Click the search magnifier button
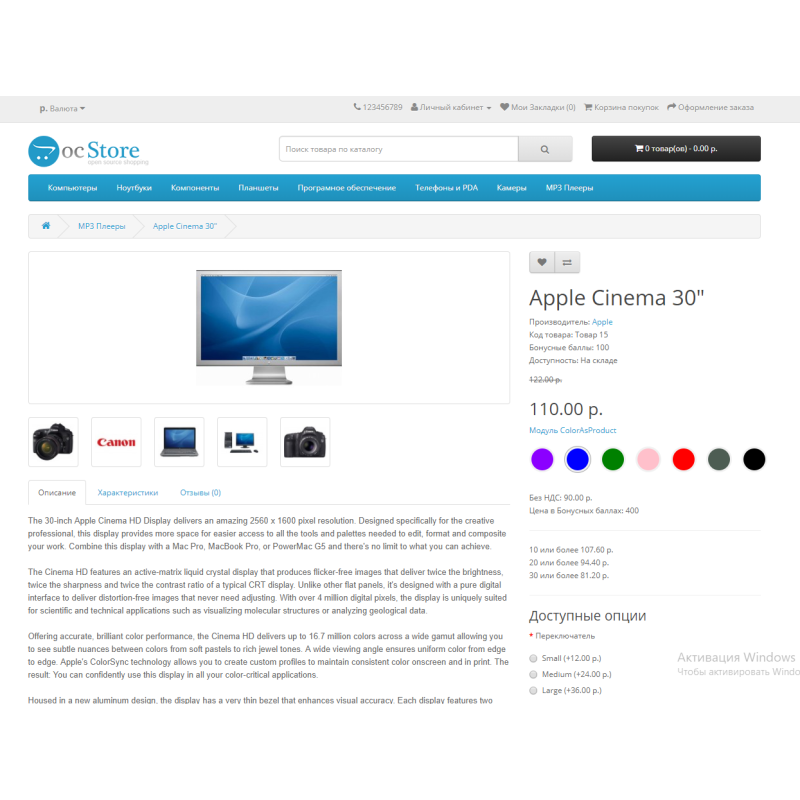The width and height of the screenshot is (800, 800). 545,149
